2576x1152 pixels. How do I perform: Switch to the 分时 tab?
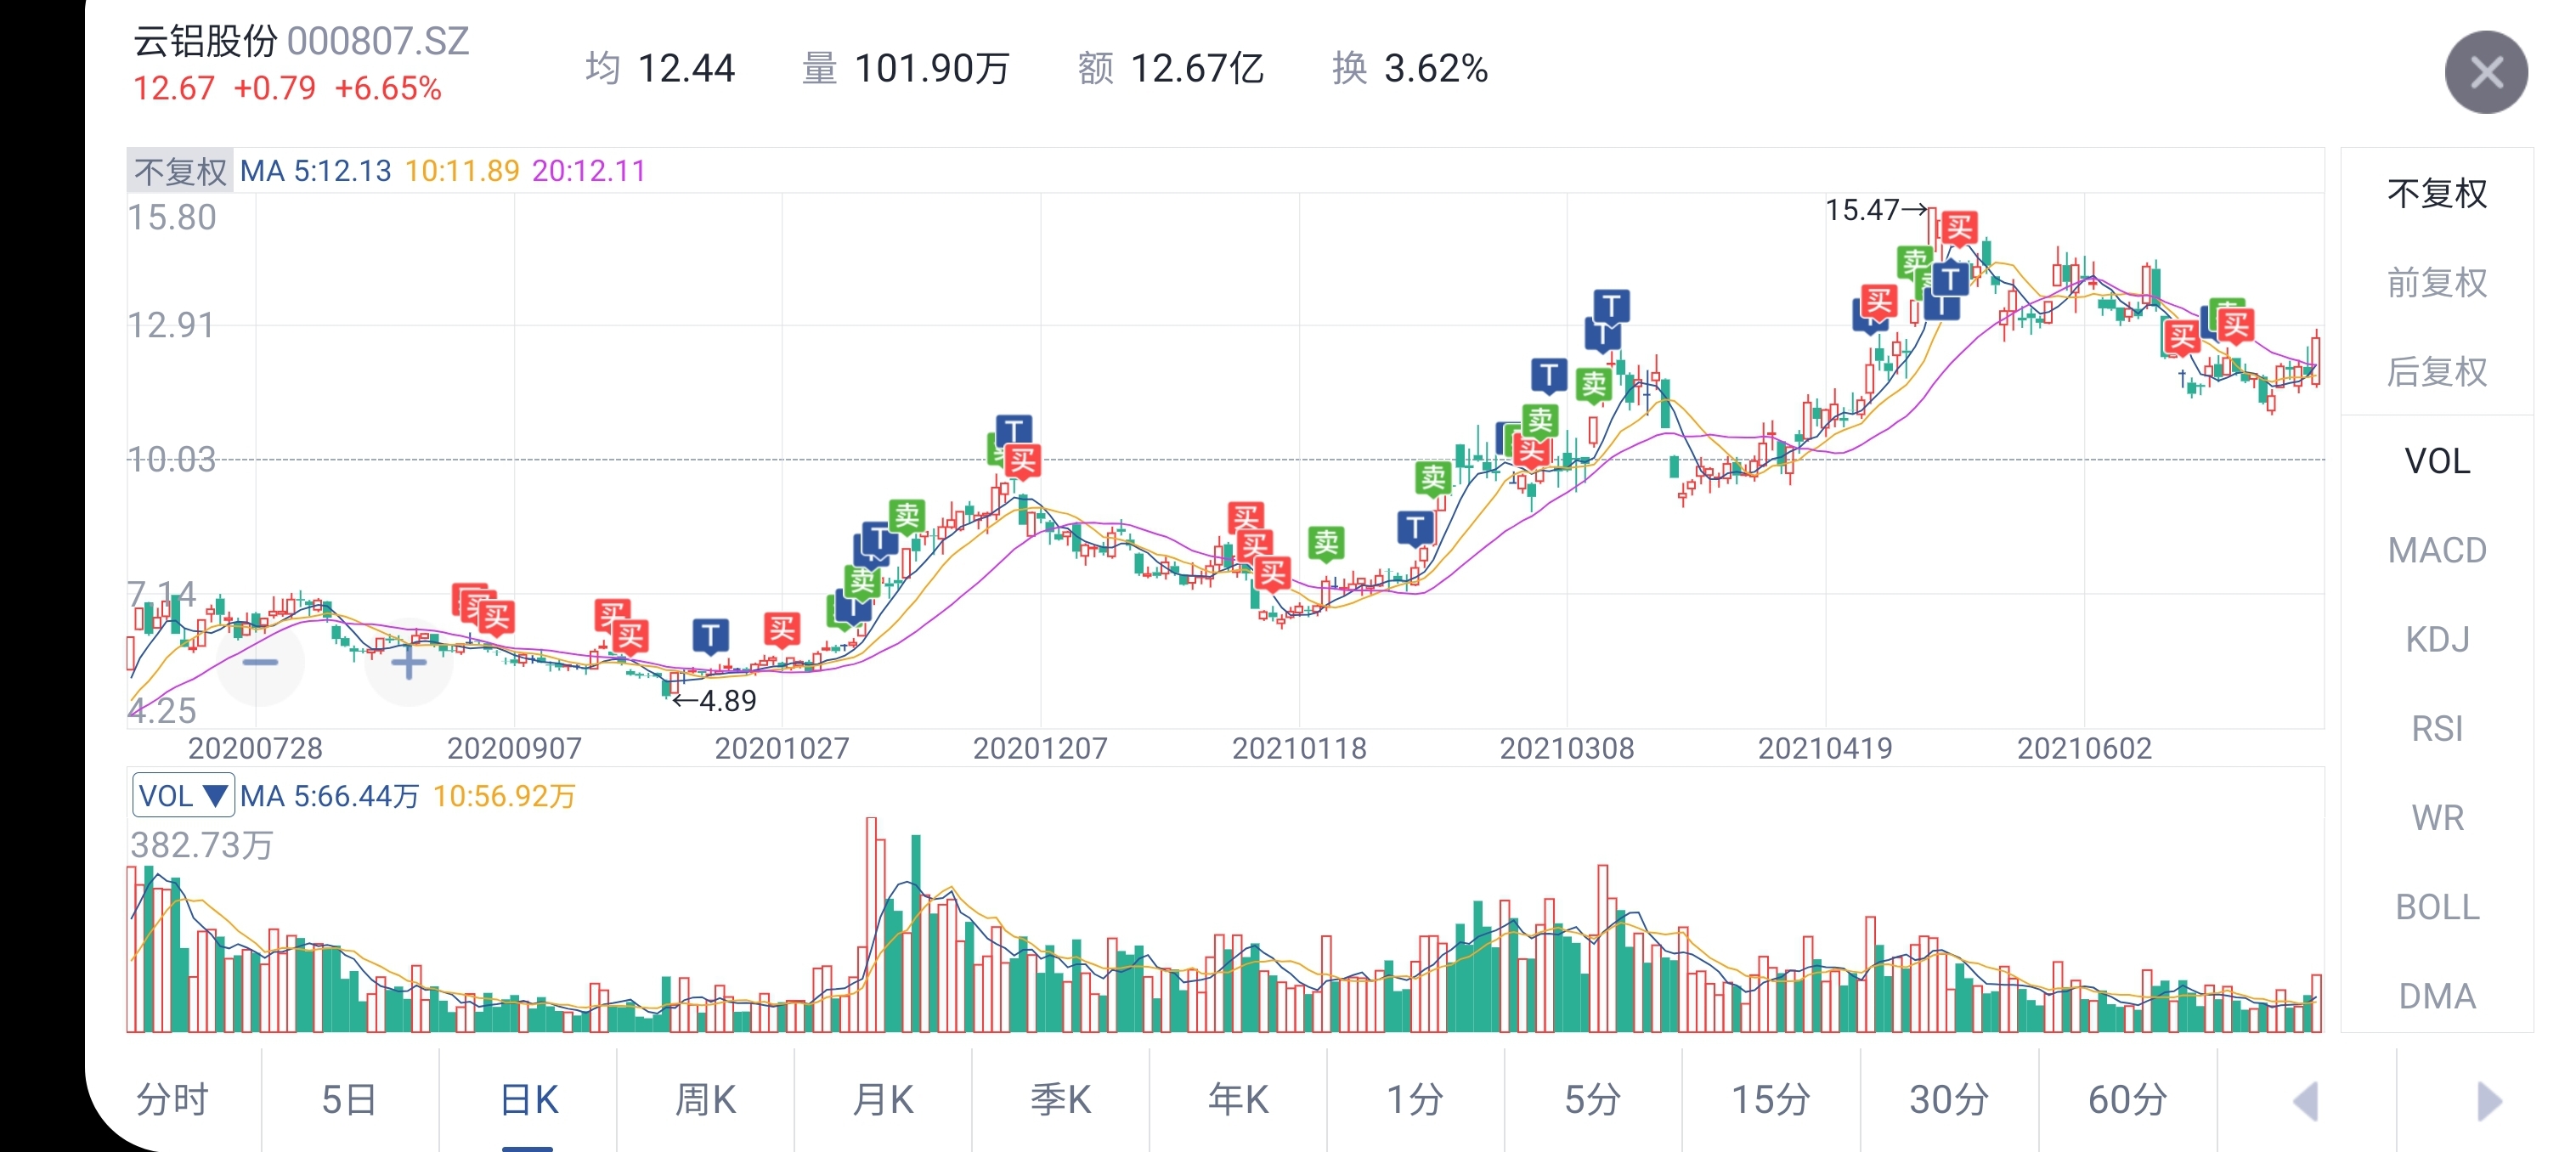(x=172, y=1100)
